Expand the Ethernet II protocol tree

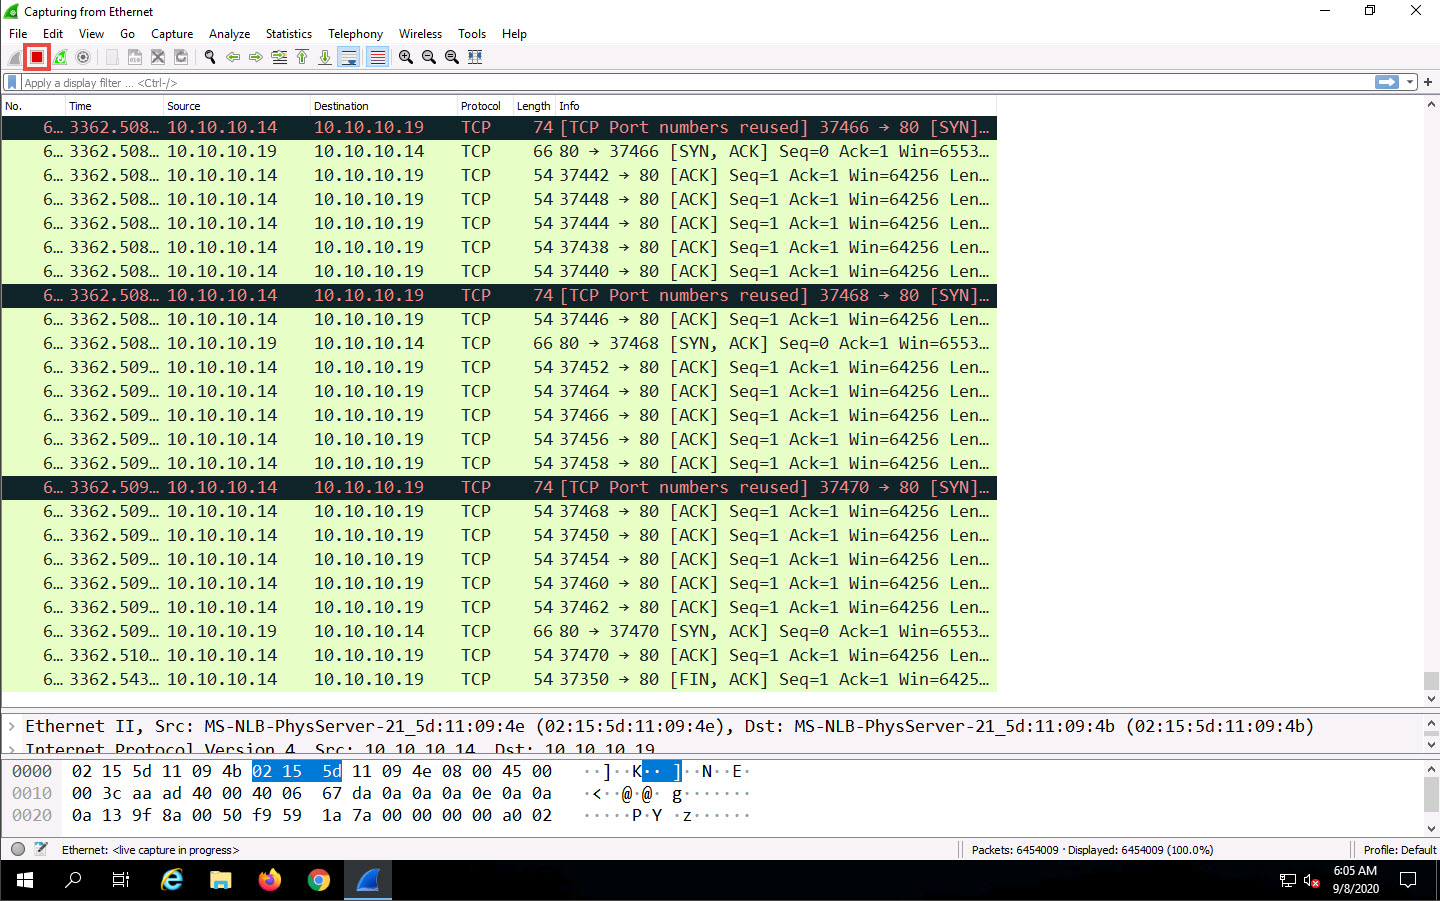[x=12, y=727]
